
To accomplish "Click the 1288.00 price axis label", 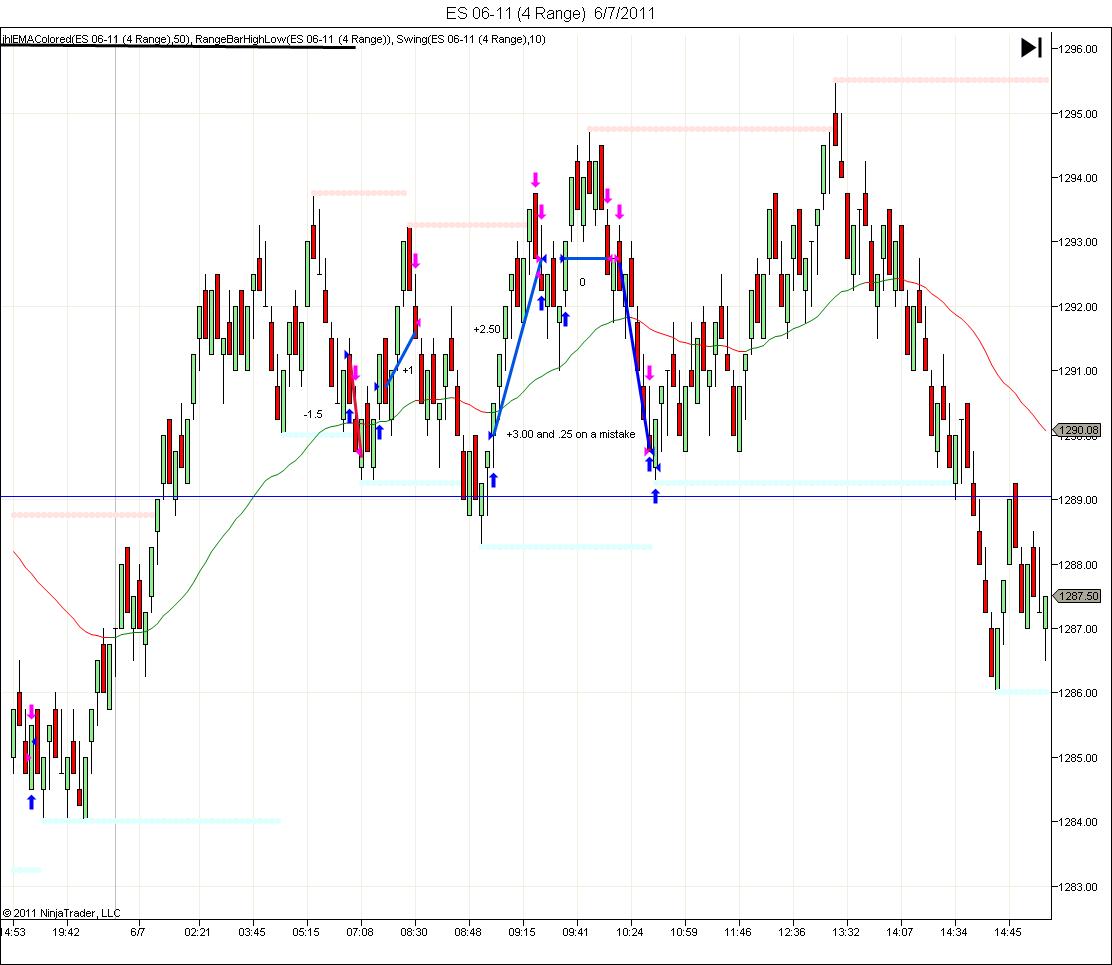I will [x=1078, y=565].
